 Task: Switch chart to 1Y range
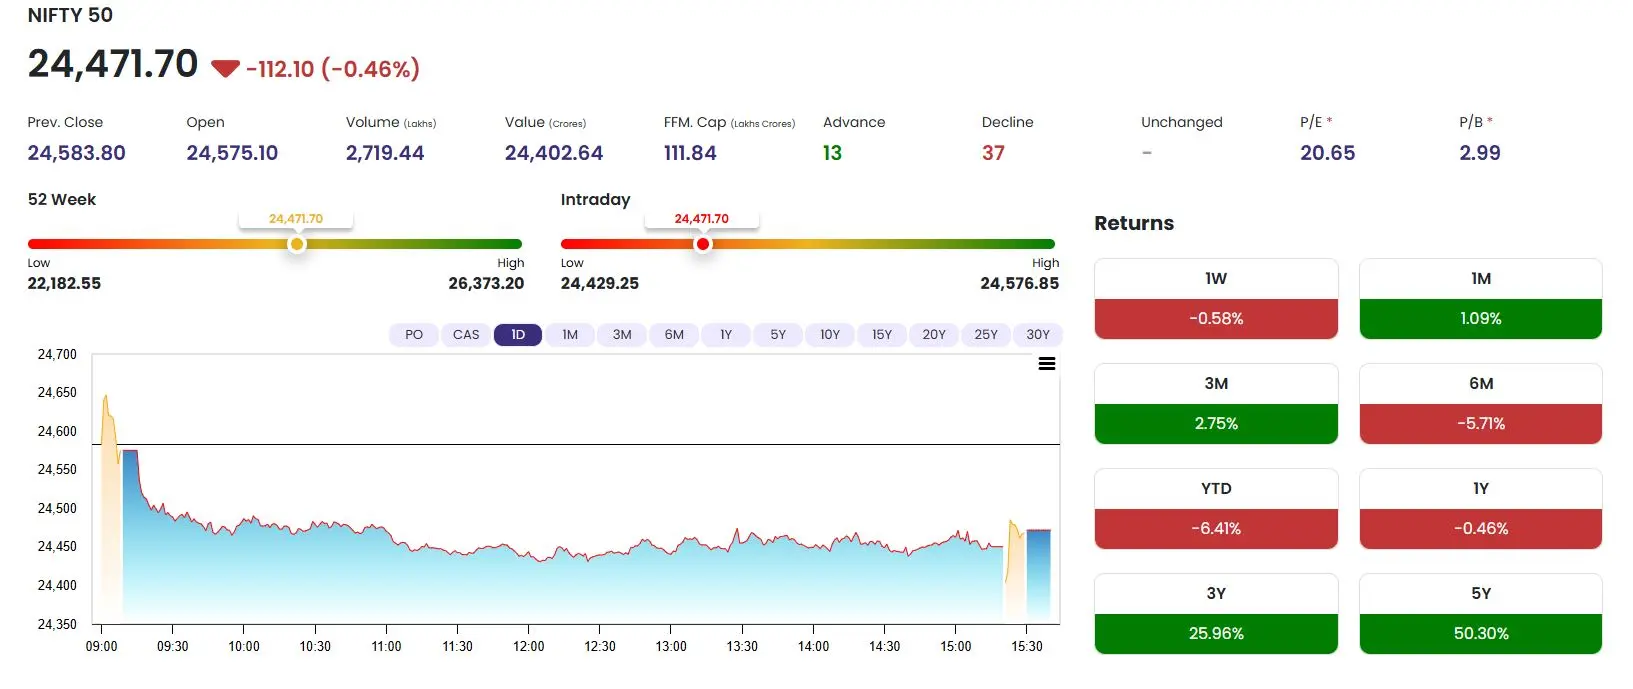pyautogui.click(x=726, y=335)
